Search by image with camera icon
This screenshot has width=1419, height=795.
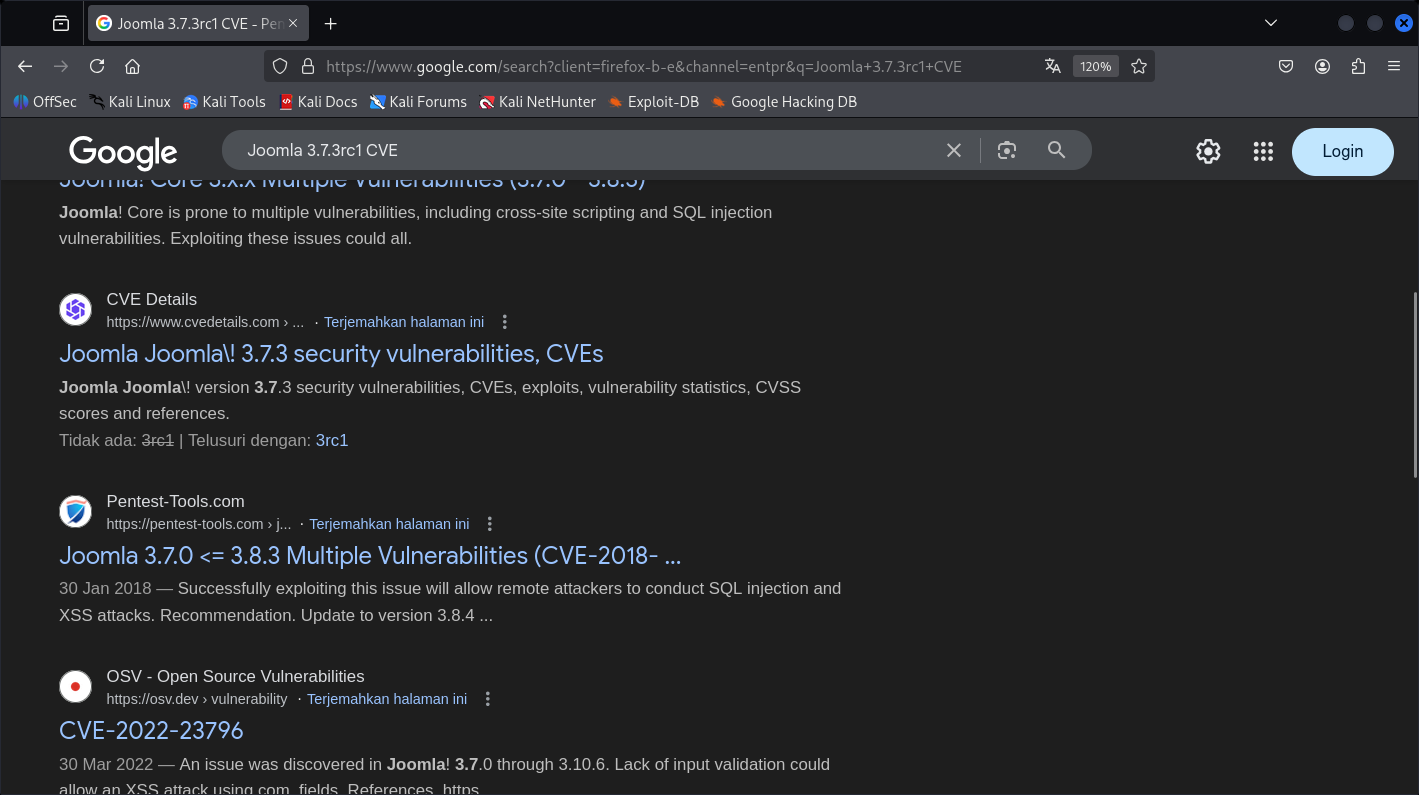click(x=1007, y=150)
